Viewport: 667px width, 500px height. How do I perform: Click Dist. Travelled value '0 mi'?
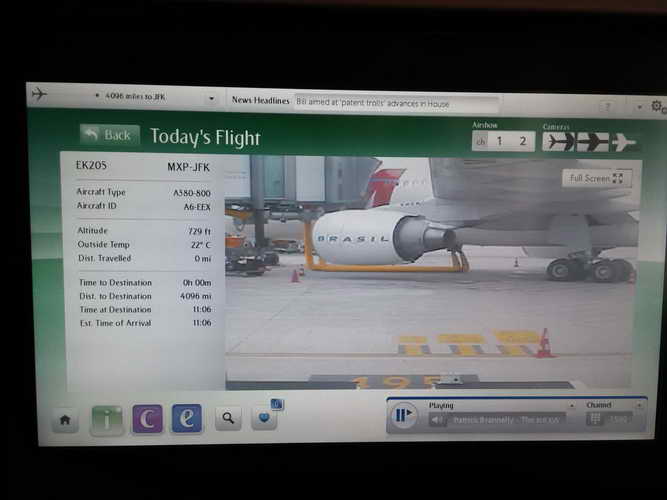pos(203,259)
